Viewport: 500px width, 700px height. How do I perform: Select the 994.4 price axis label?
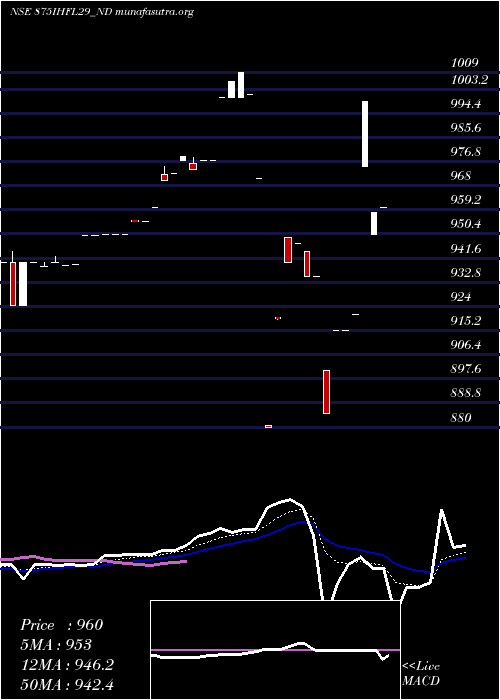(466, 104)
